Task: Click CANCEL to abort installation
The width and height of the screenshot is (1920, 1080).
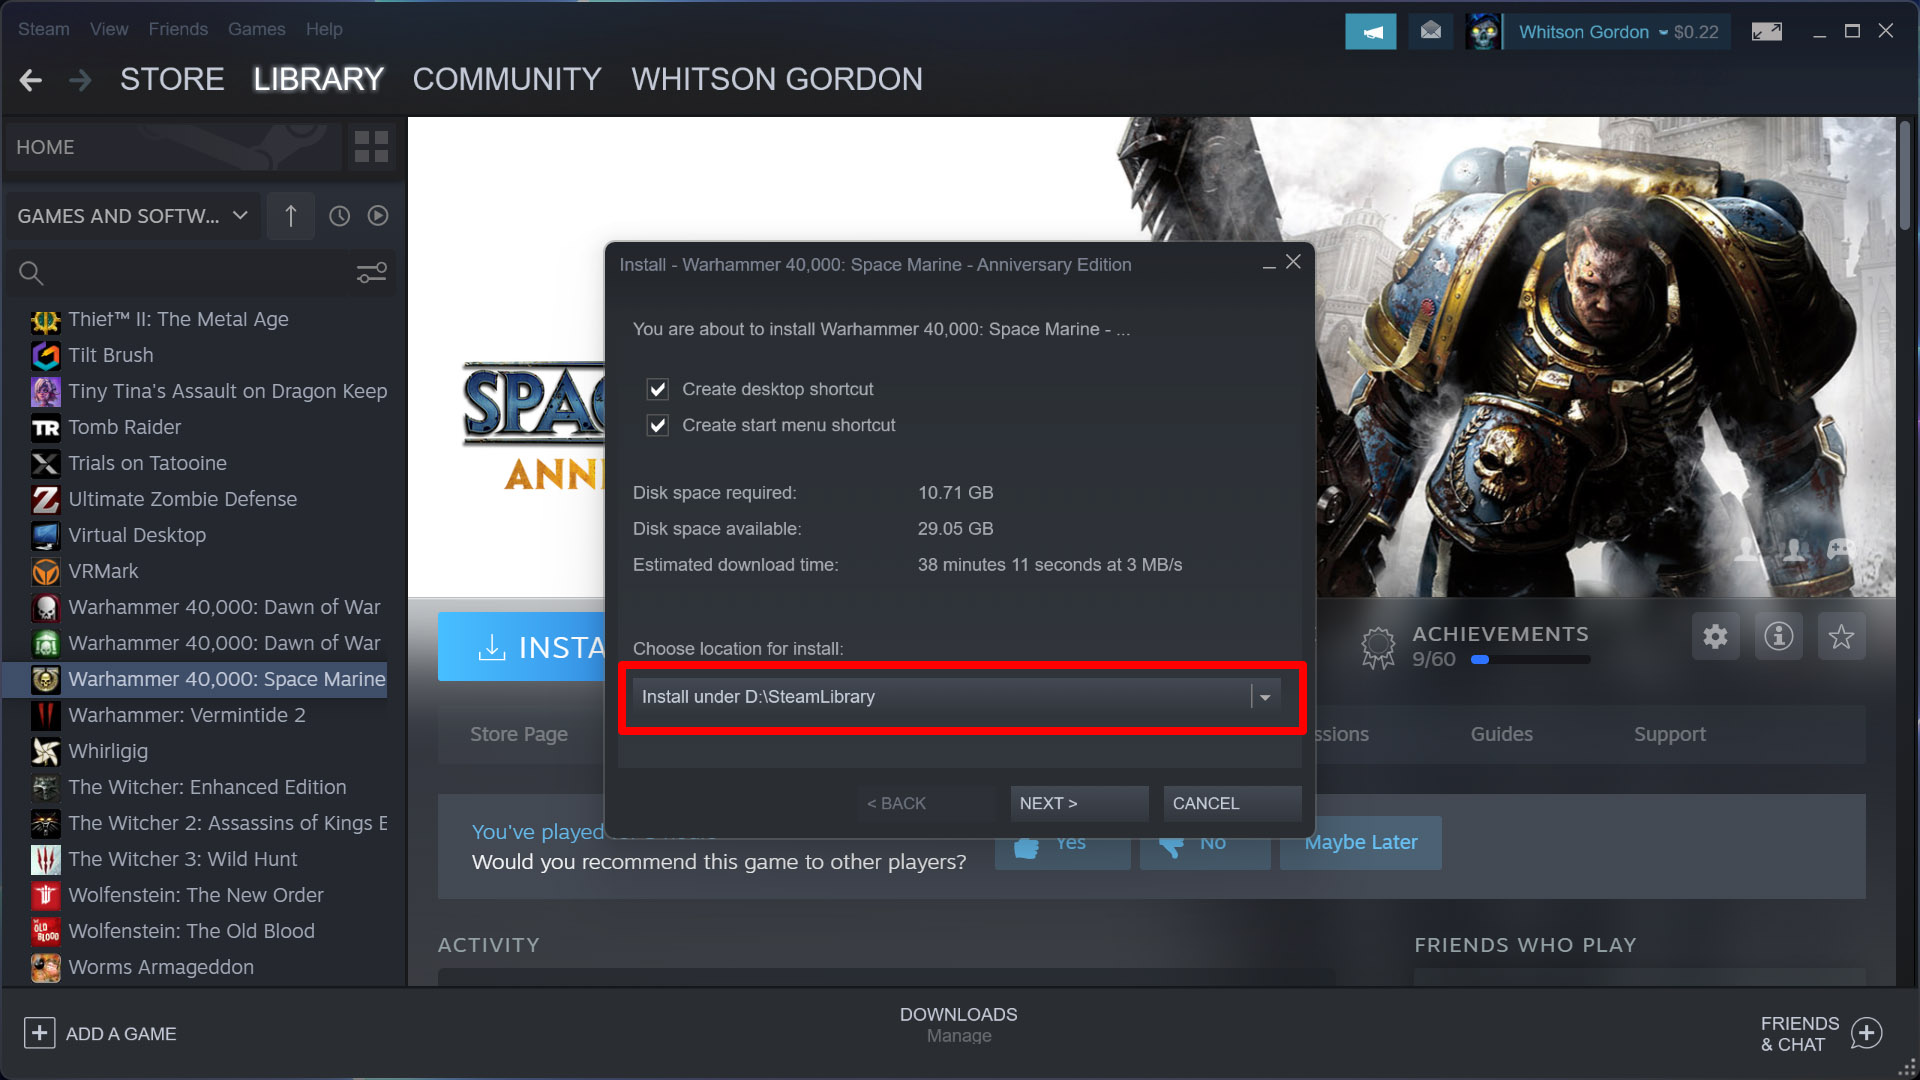Action: (x=1203, y=802)
